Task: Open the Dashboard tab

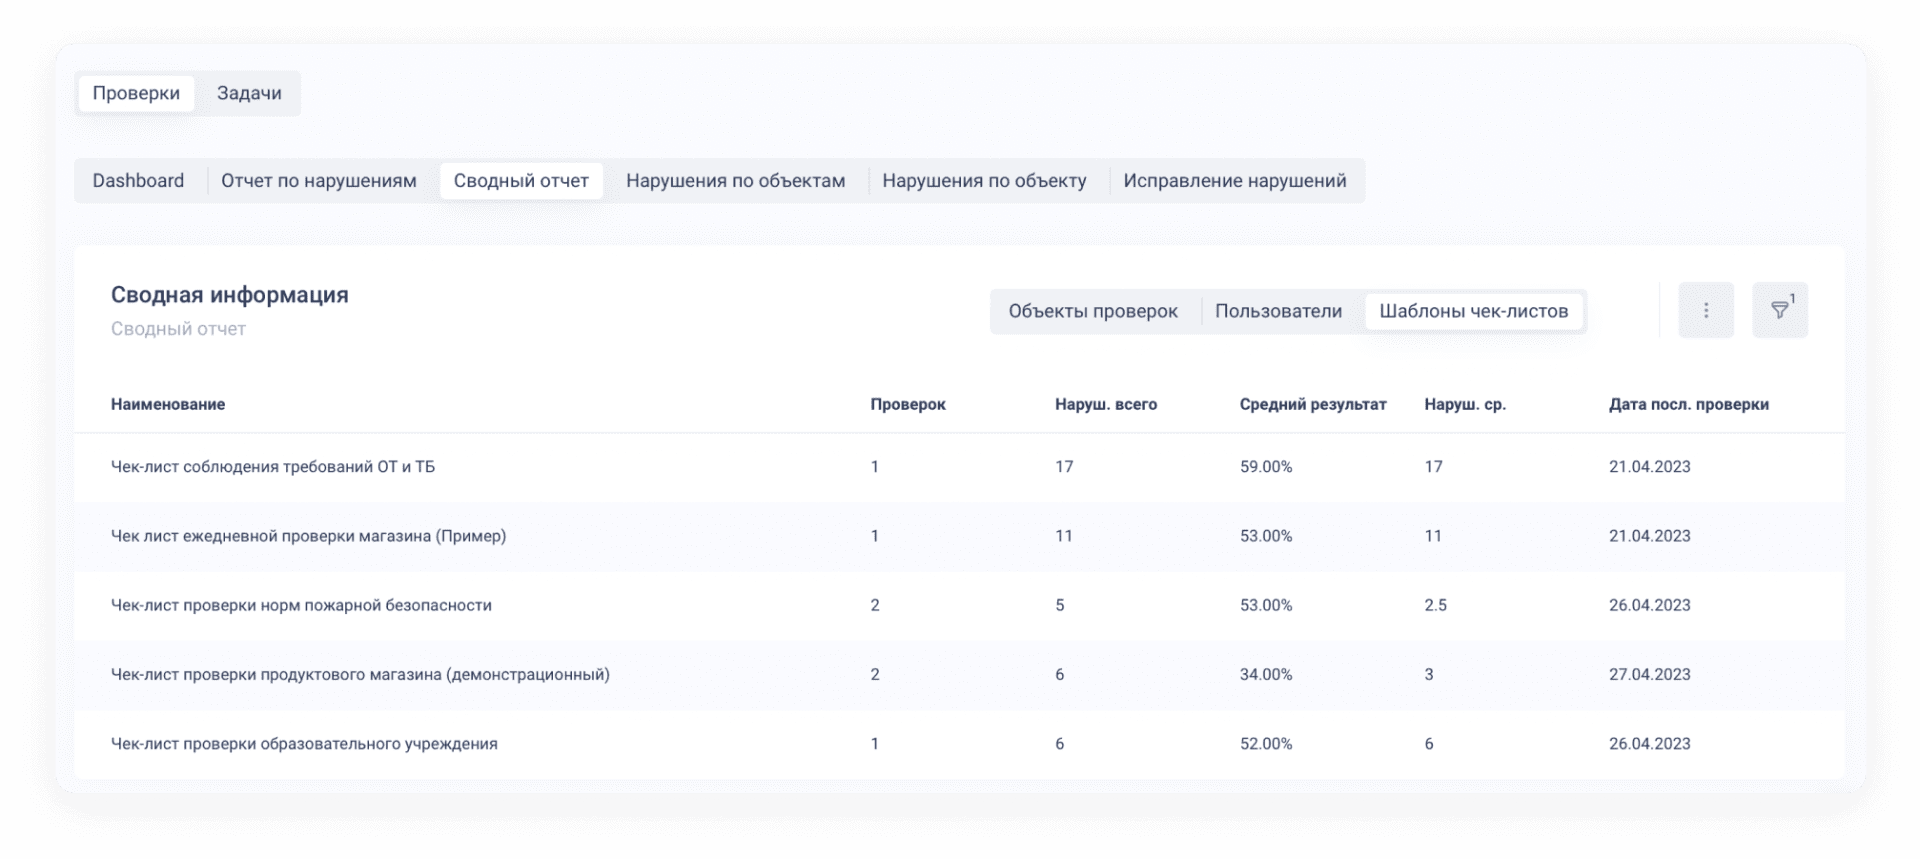Action: click(138, 181)
